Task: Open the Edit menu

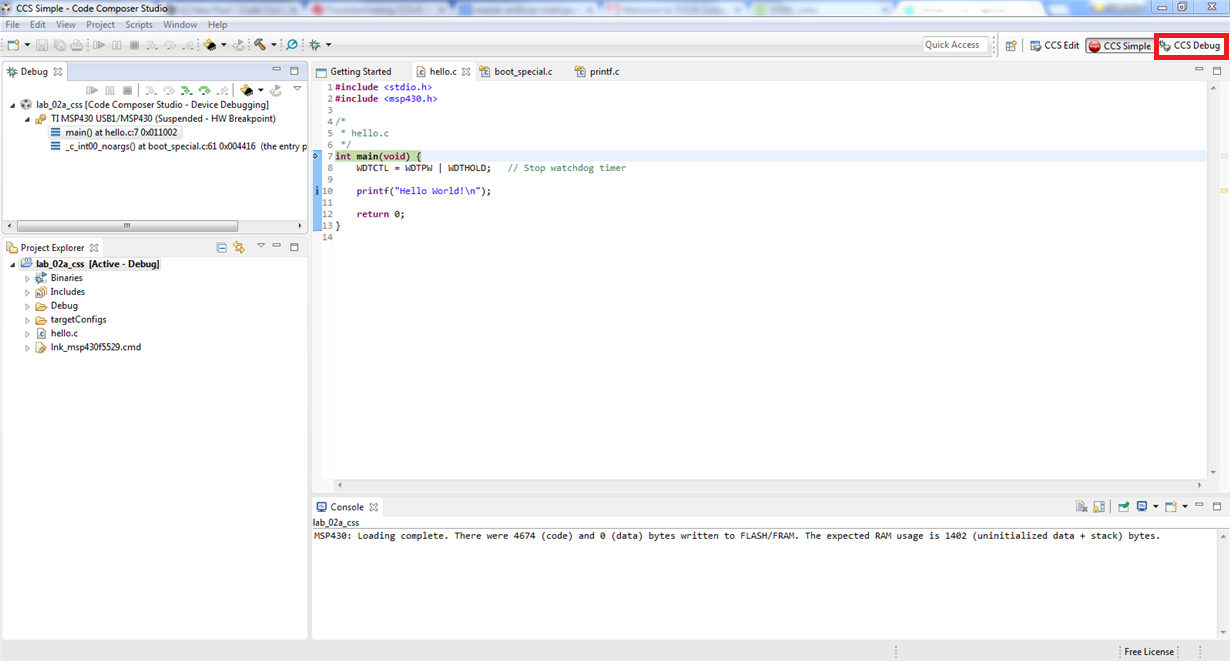Action: pyautogui.click(x=38, y=24)
